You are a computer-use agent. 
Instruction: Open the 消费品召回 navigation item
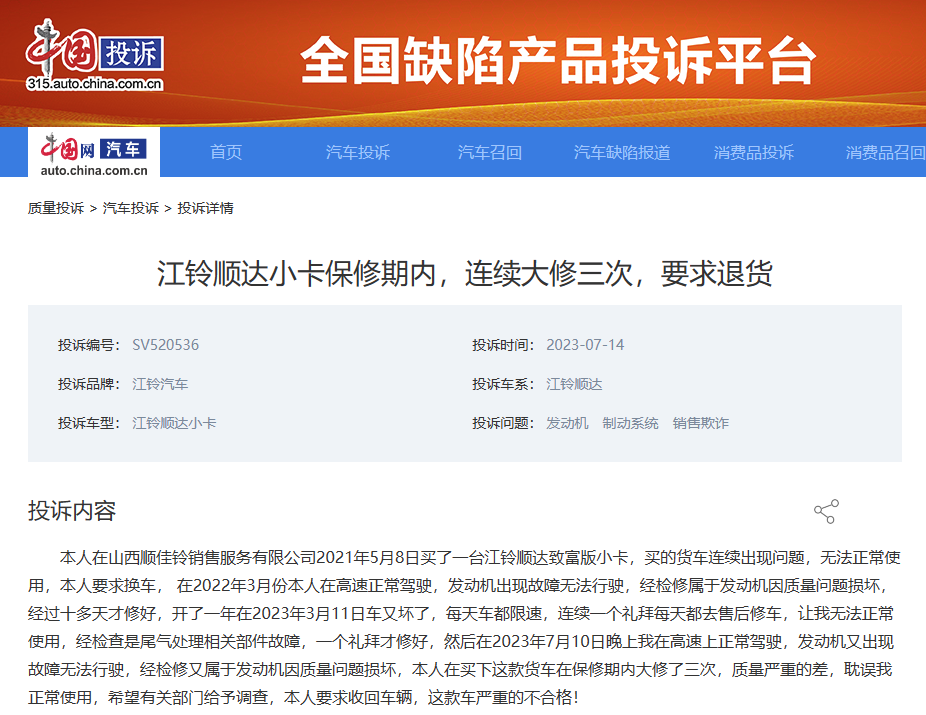885,152
